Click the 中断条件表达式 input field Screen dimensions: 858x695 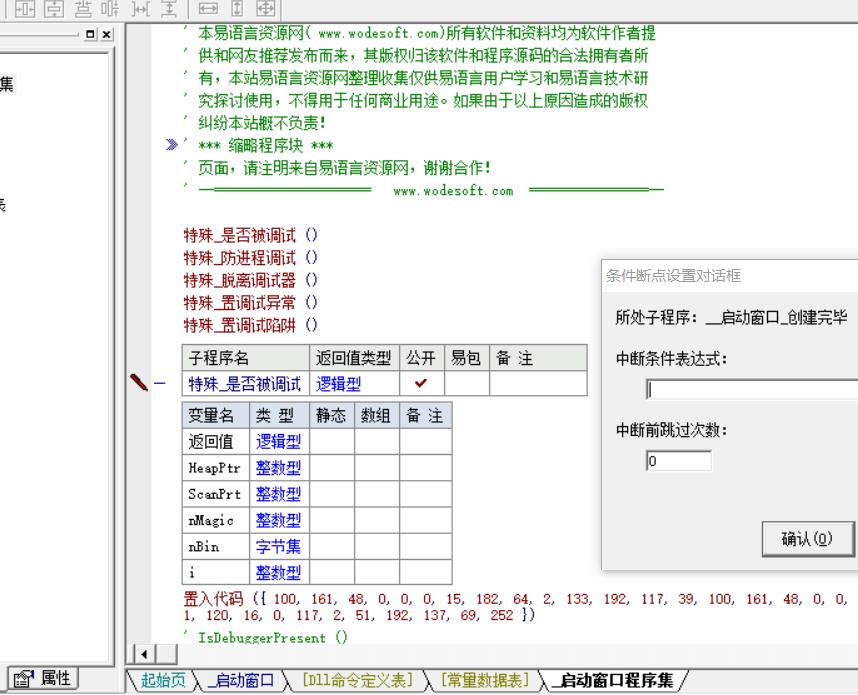(x=752, y=389)
